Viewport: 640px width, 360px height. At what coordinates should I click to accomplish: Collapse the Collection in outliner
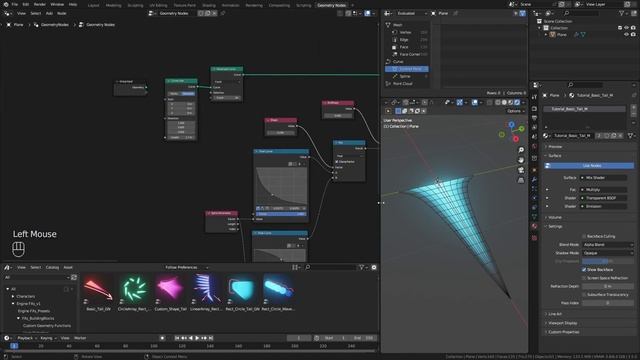tap(540, 28)
